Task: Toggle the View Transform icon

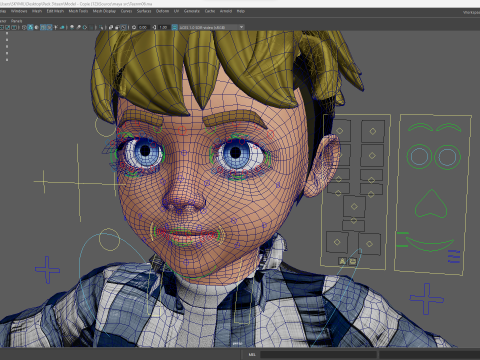Action: (x=174, y=27)
